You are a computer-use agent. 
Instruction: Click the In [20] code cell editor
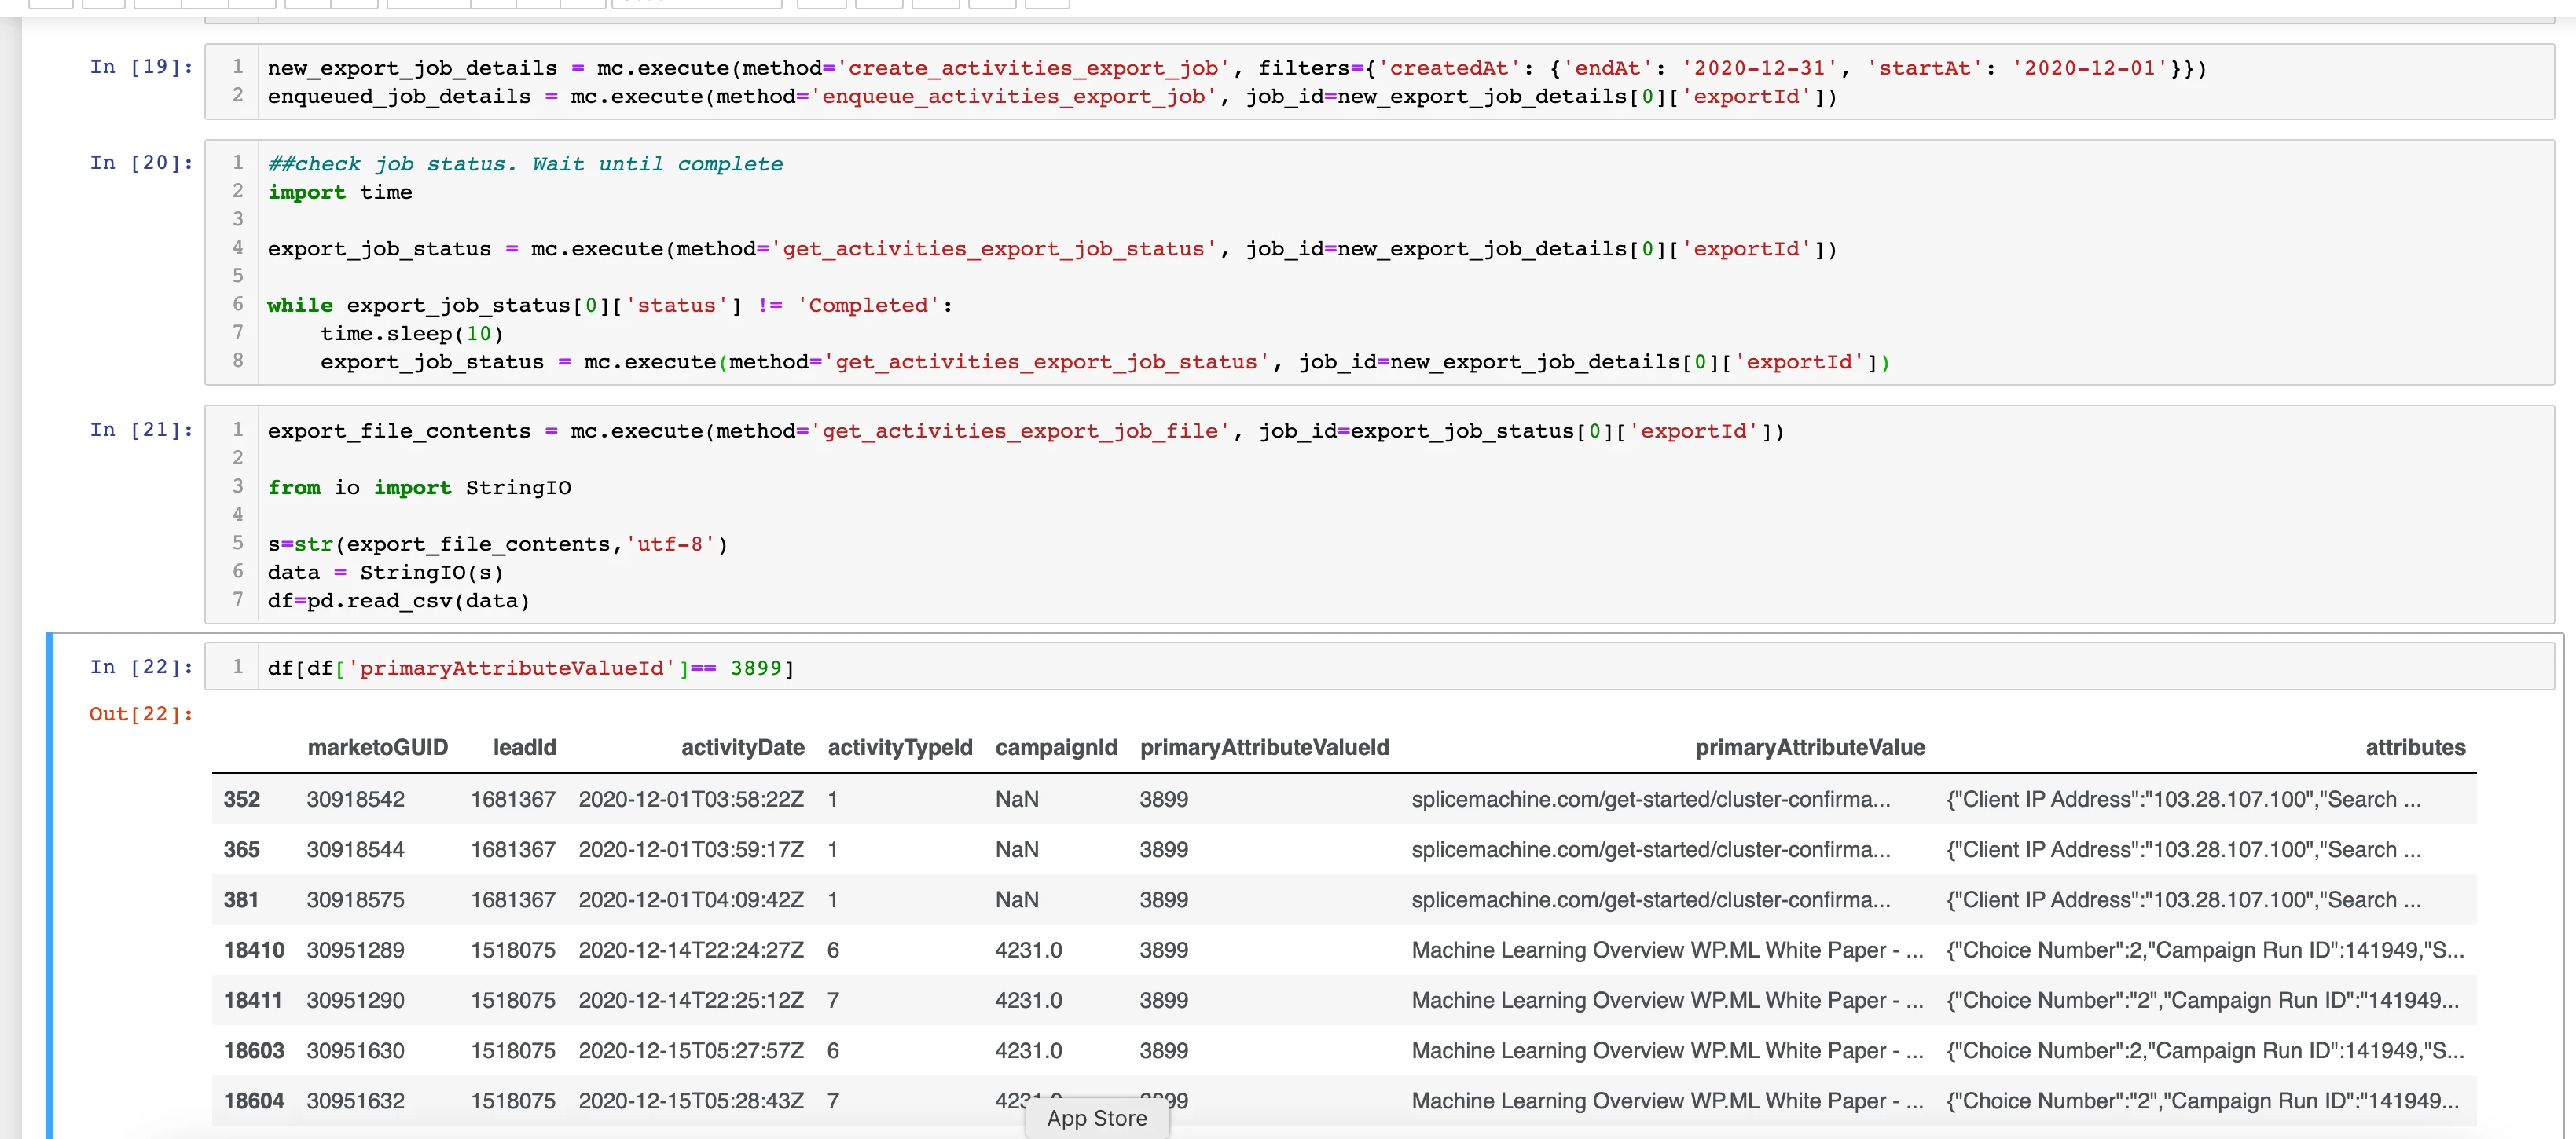tap(1400, 262)
